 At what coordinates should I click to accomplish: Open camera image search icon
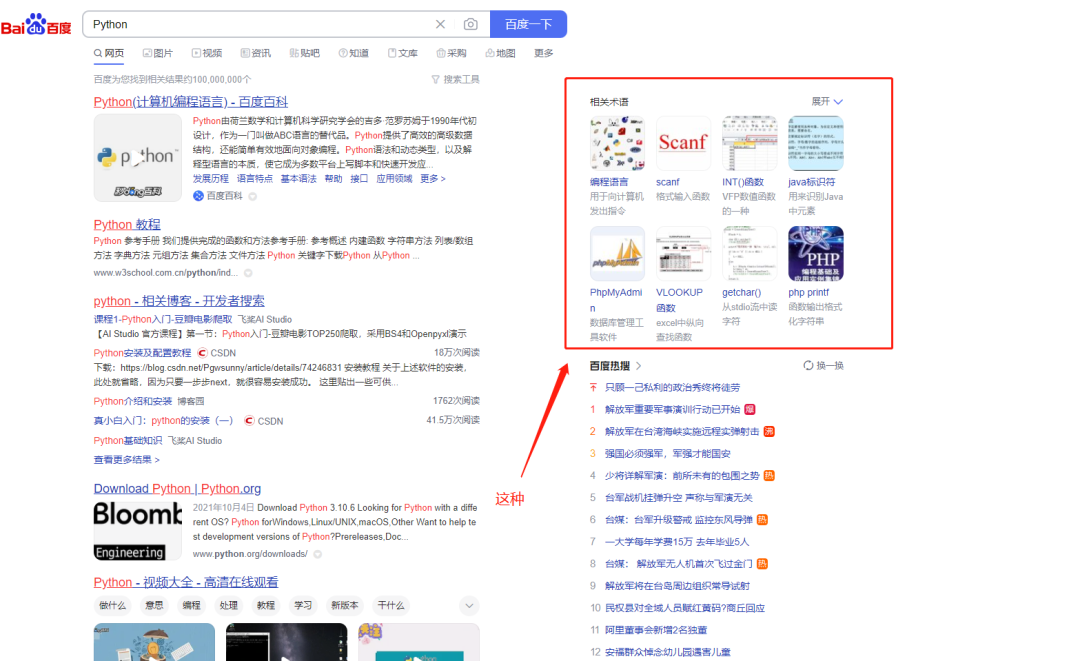pos(470,24)
